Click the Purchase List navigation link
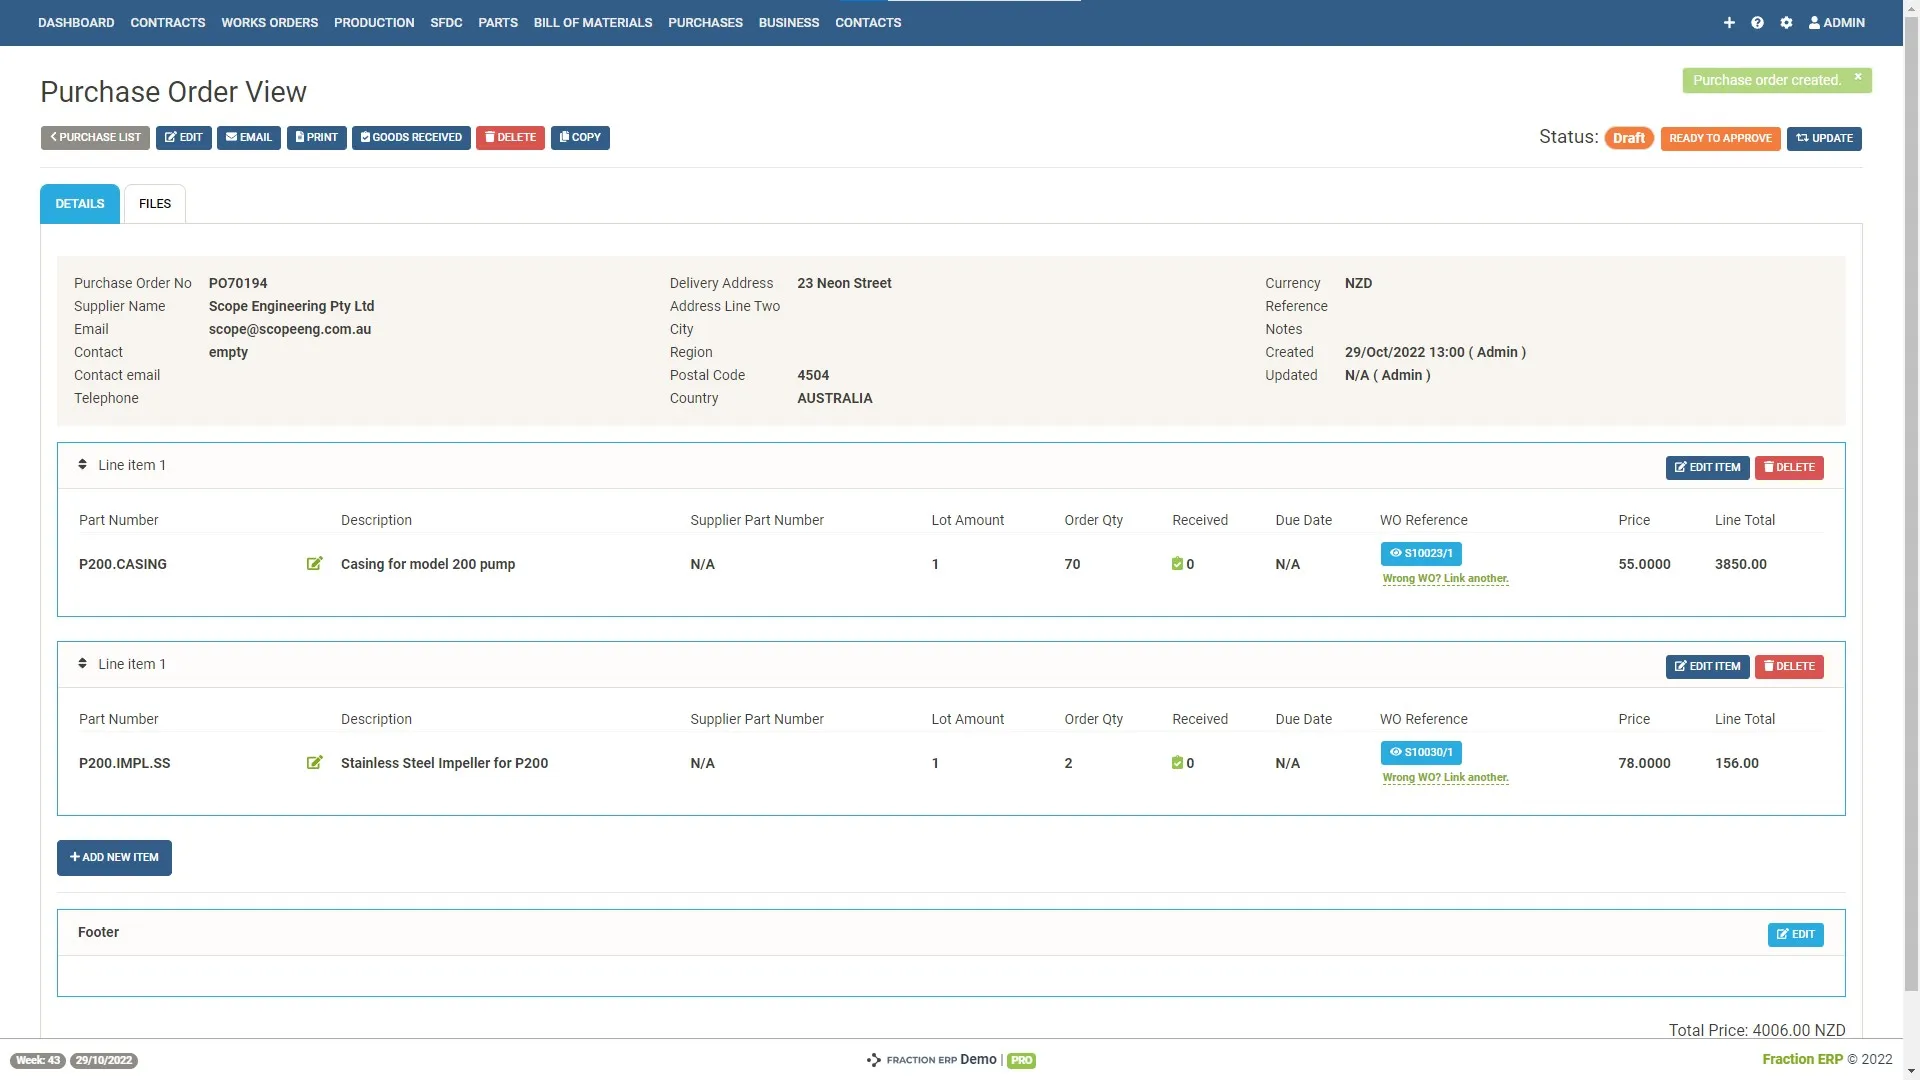The width and height of the screenshot is (1920, 1080). coord(95,137)
